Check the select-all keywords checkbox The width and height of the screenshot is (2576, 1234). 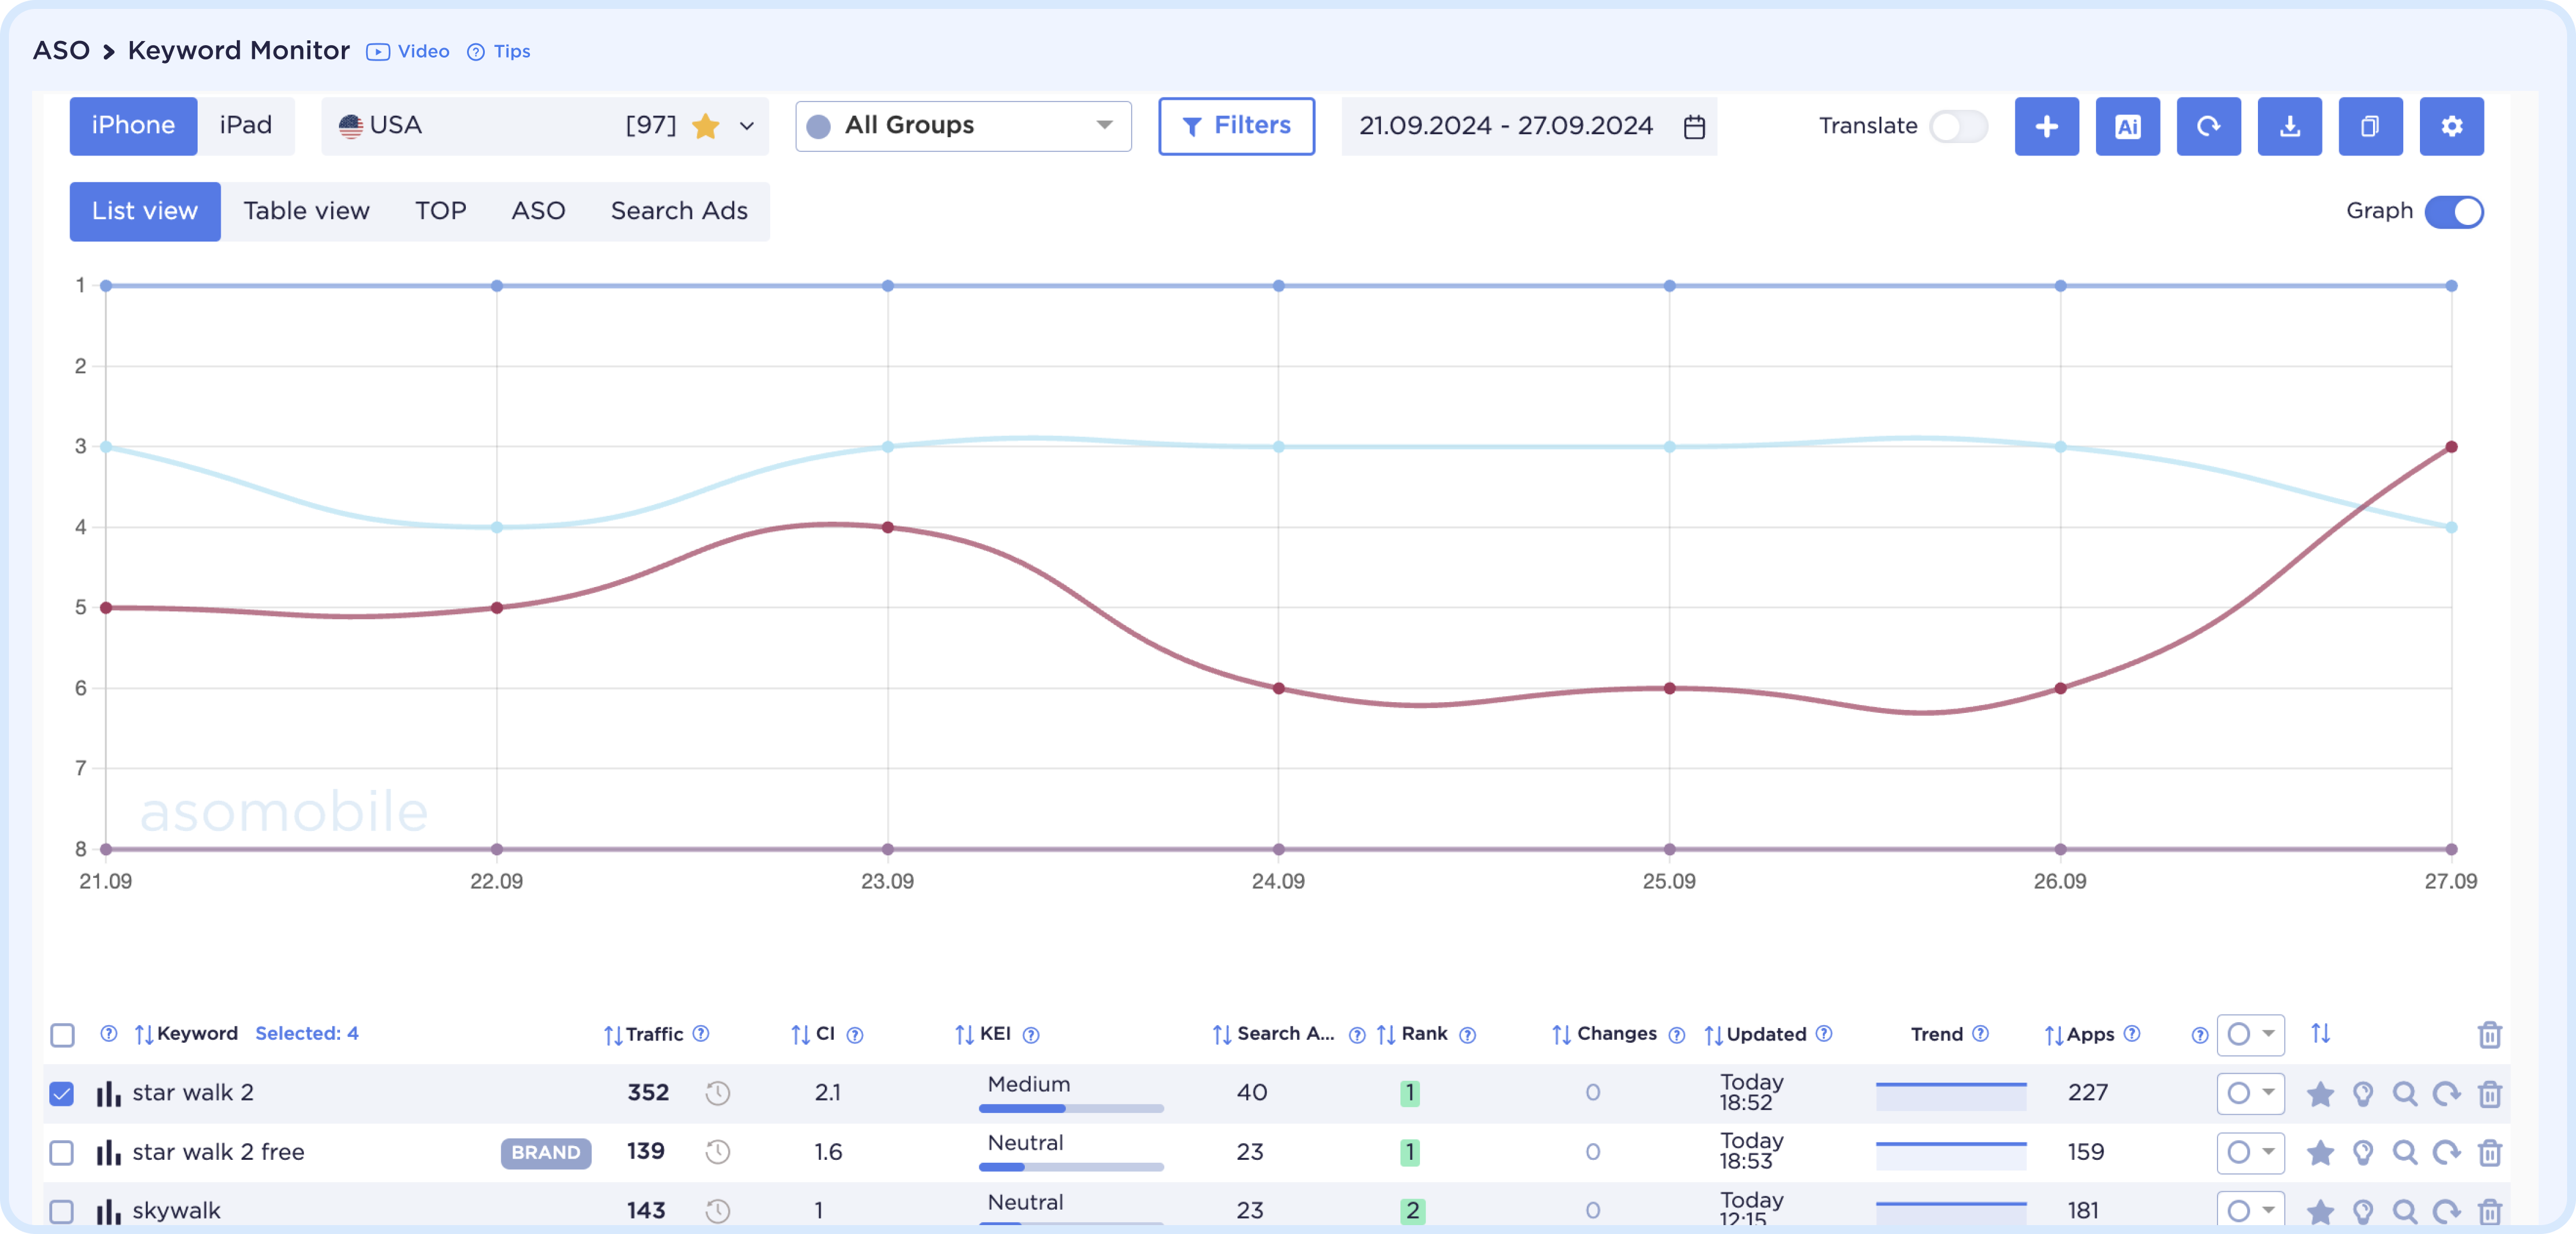(62, 1035)
